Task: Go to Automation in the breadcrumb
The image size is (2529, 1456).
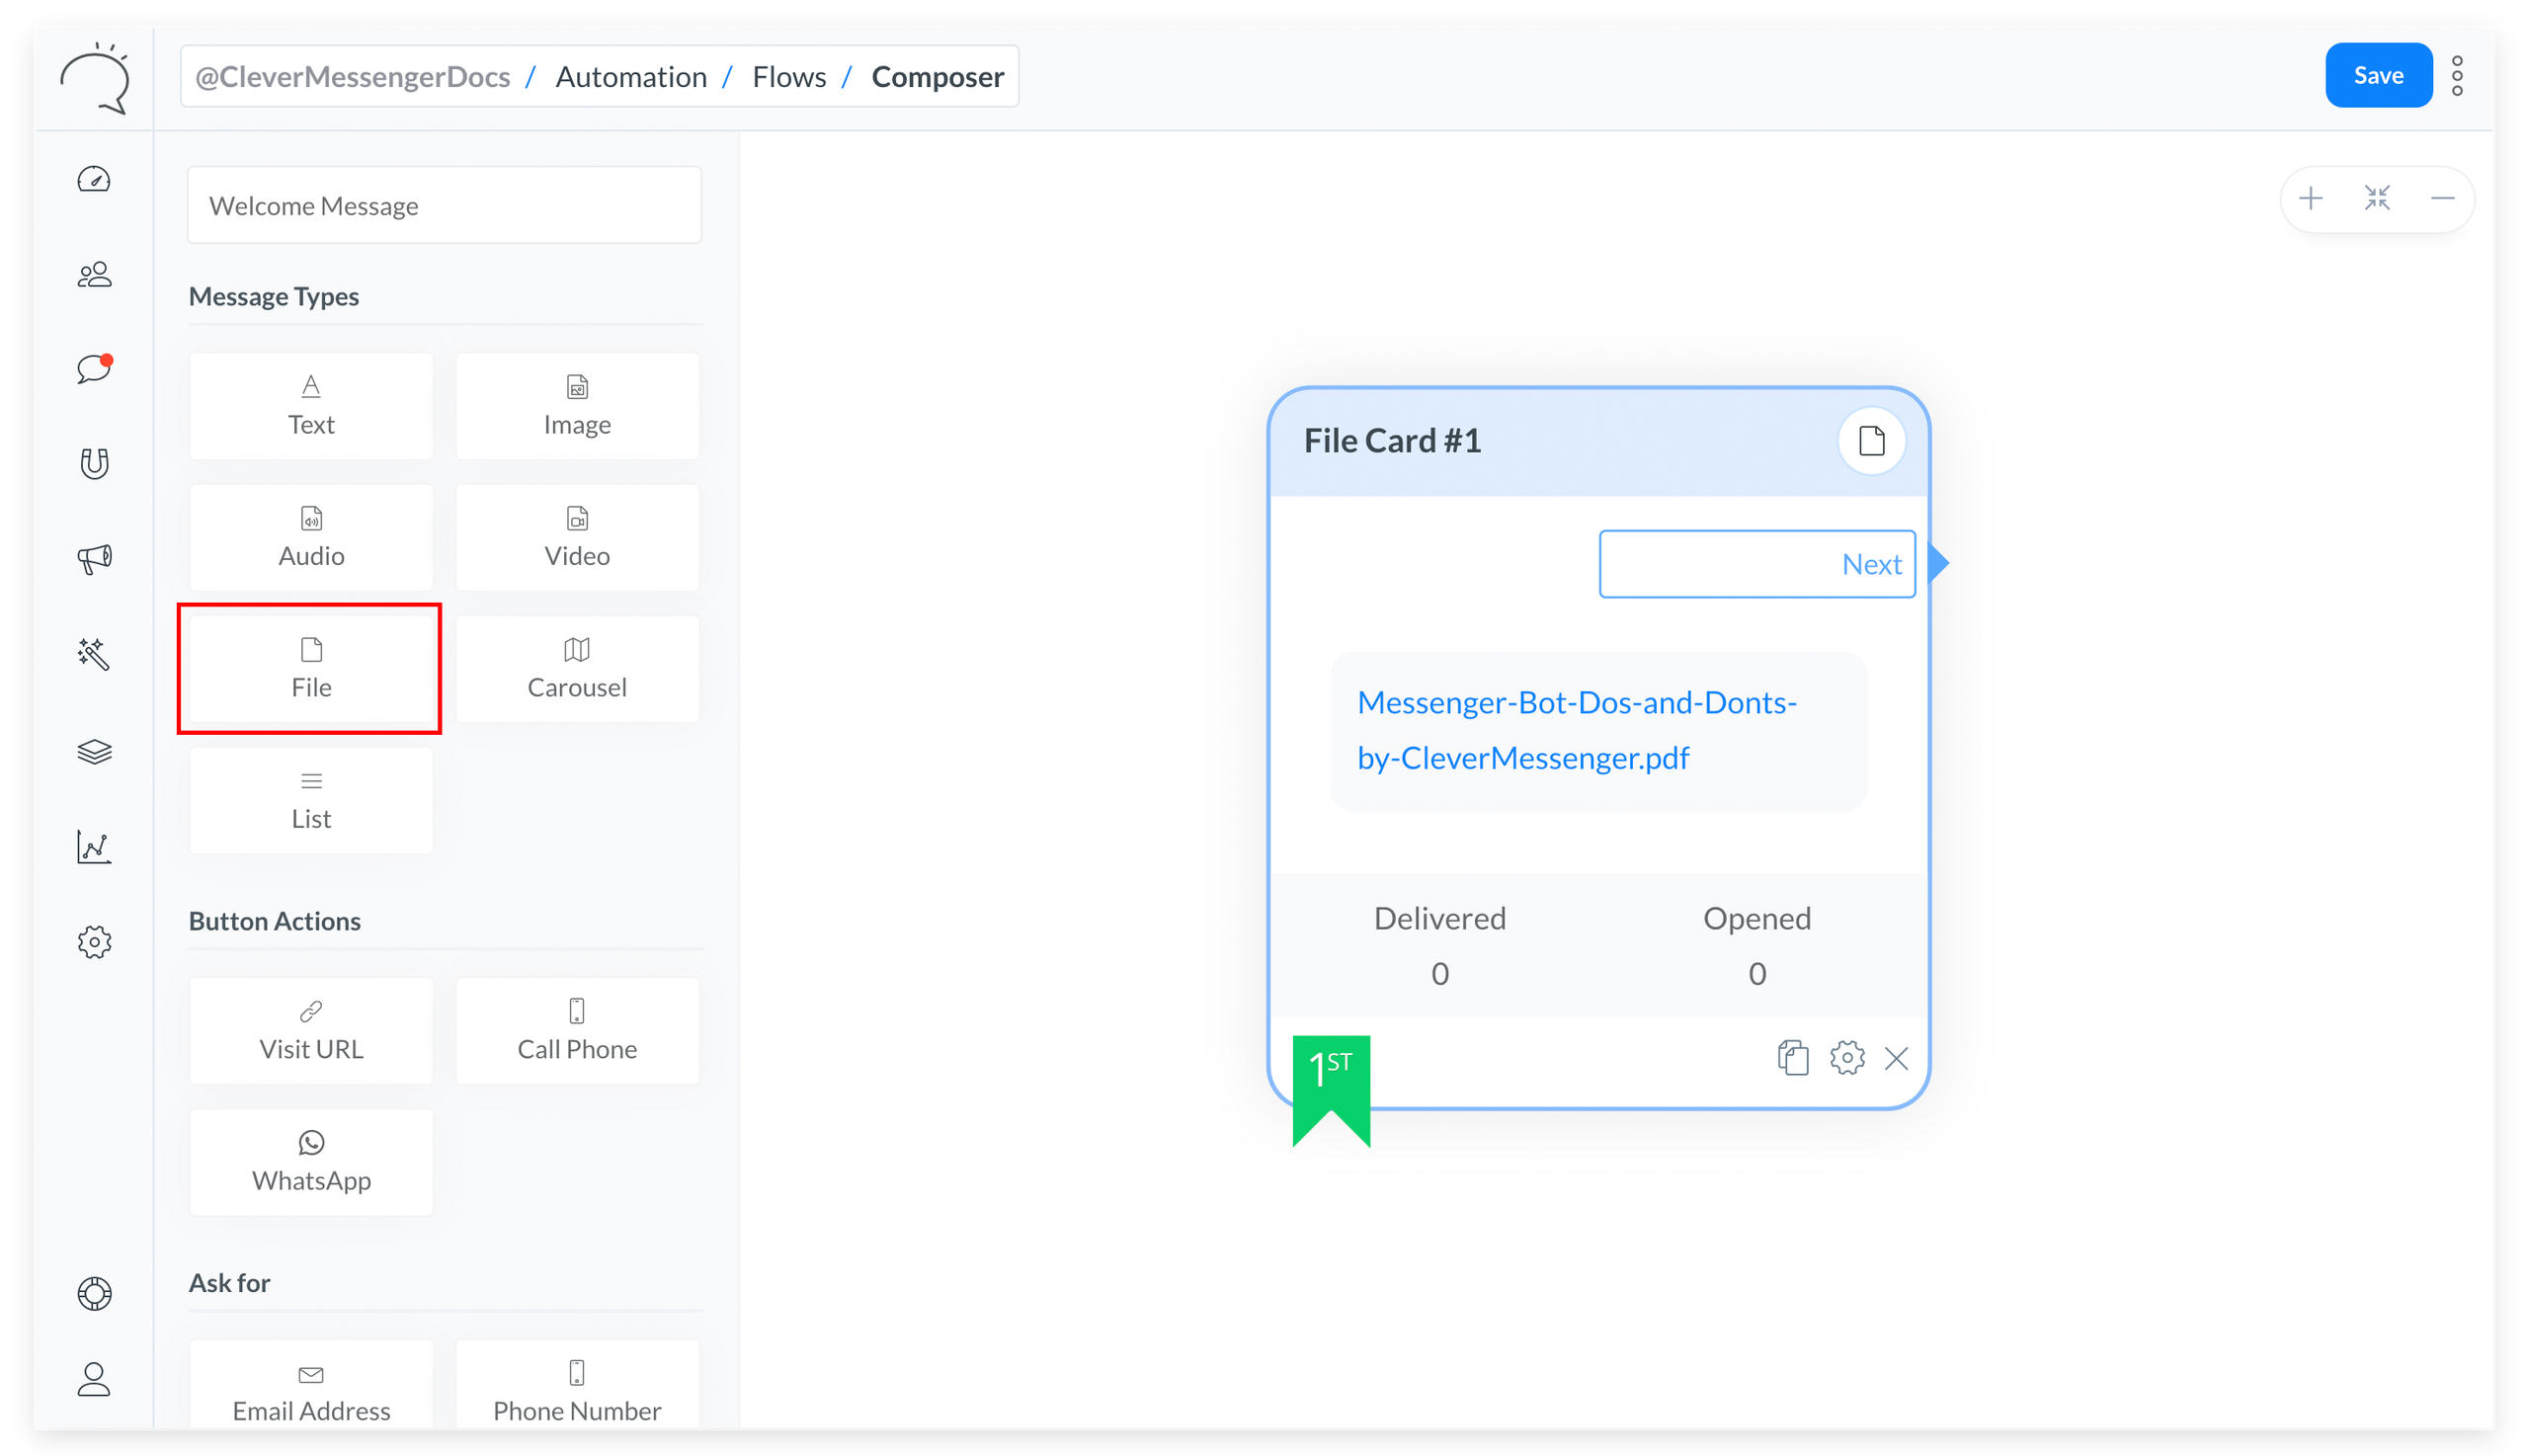Action: (631, 77)
